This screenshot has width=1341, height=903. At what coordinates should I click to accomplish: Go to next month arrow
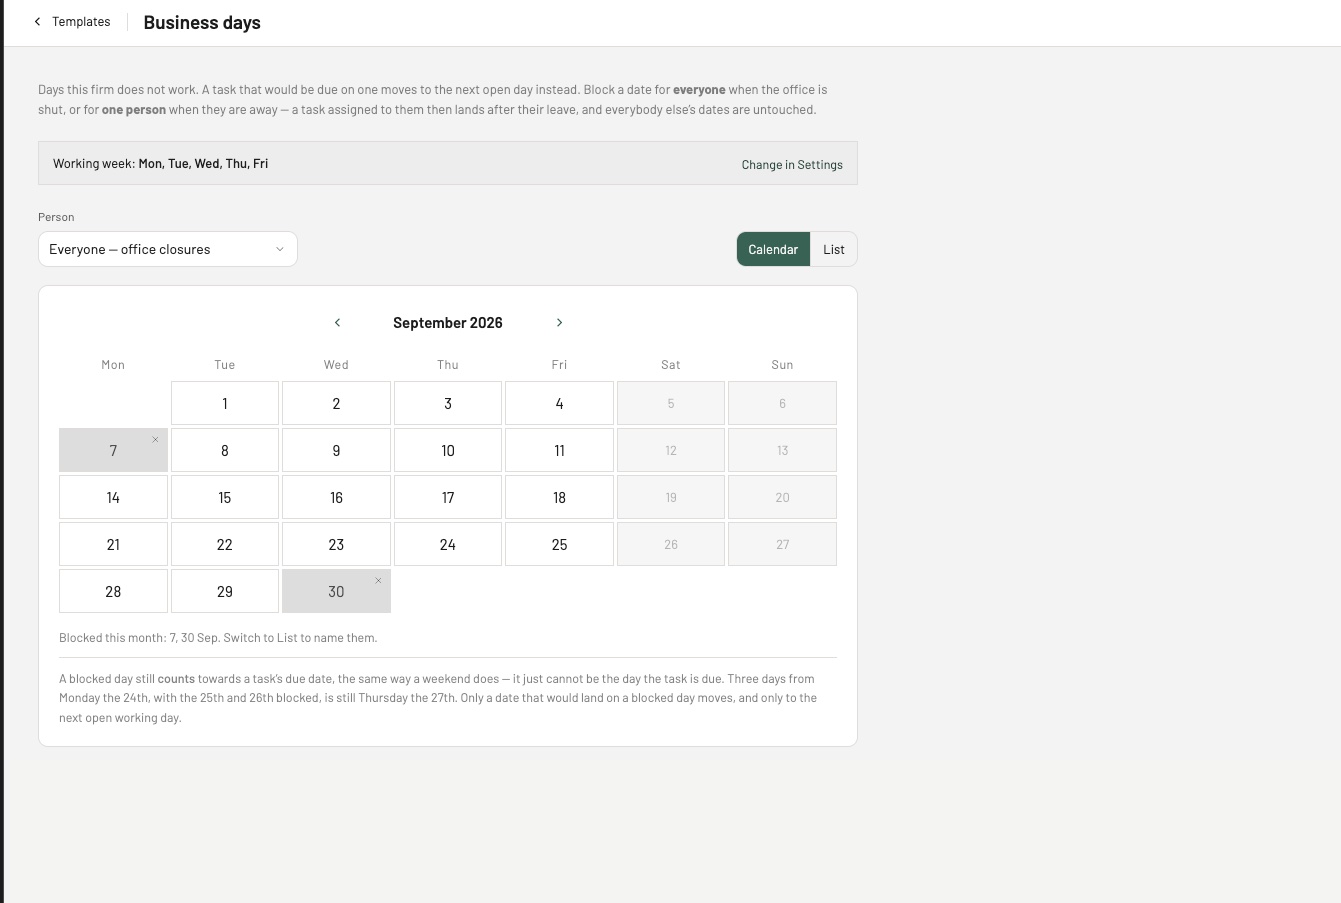tap(559, 322)
